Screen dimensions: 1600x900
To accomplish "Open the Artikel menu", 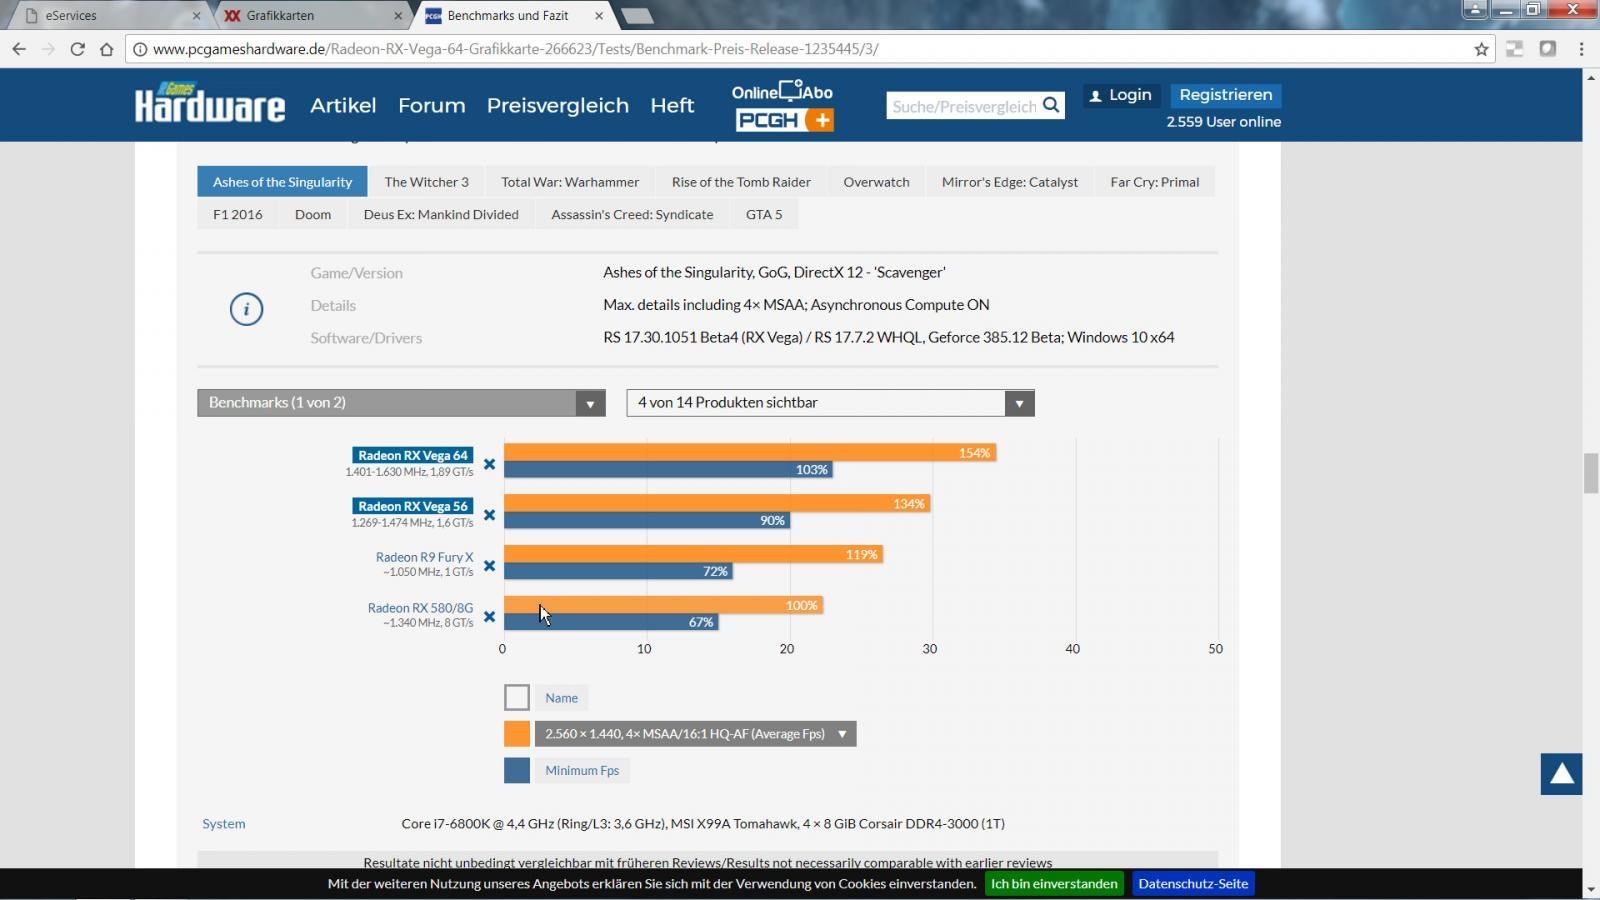I will click(x=343, y=105).
